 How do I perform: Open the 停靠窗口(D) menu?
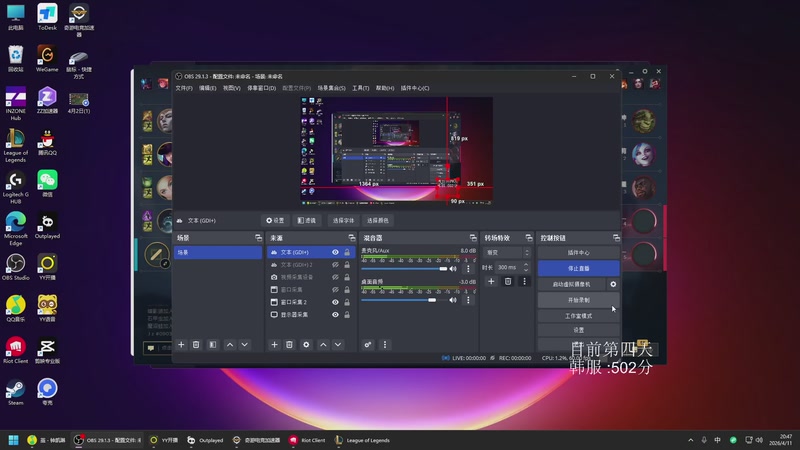click(262, 88)
